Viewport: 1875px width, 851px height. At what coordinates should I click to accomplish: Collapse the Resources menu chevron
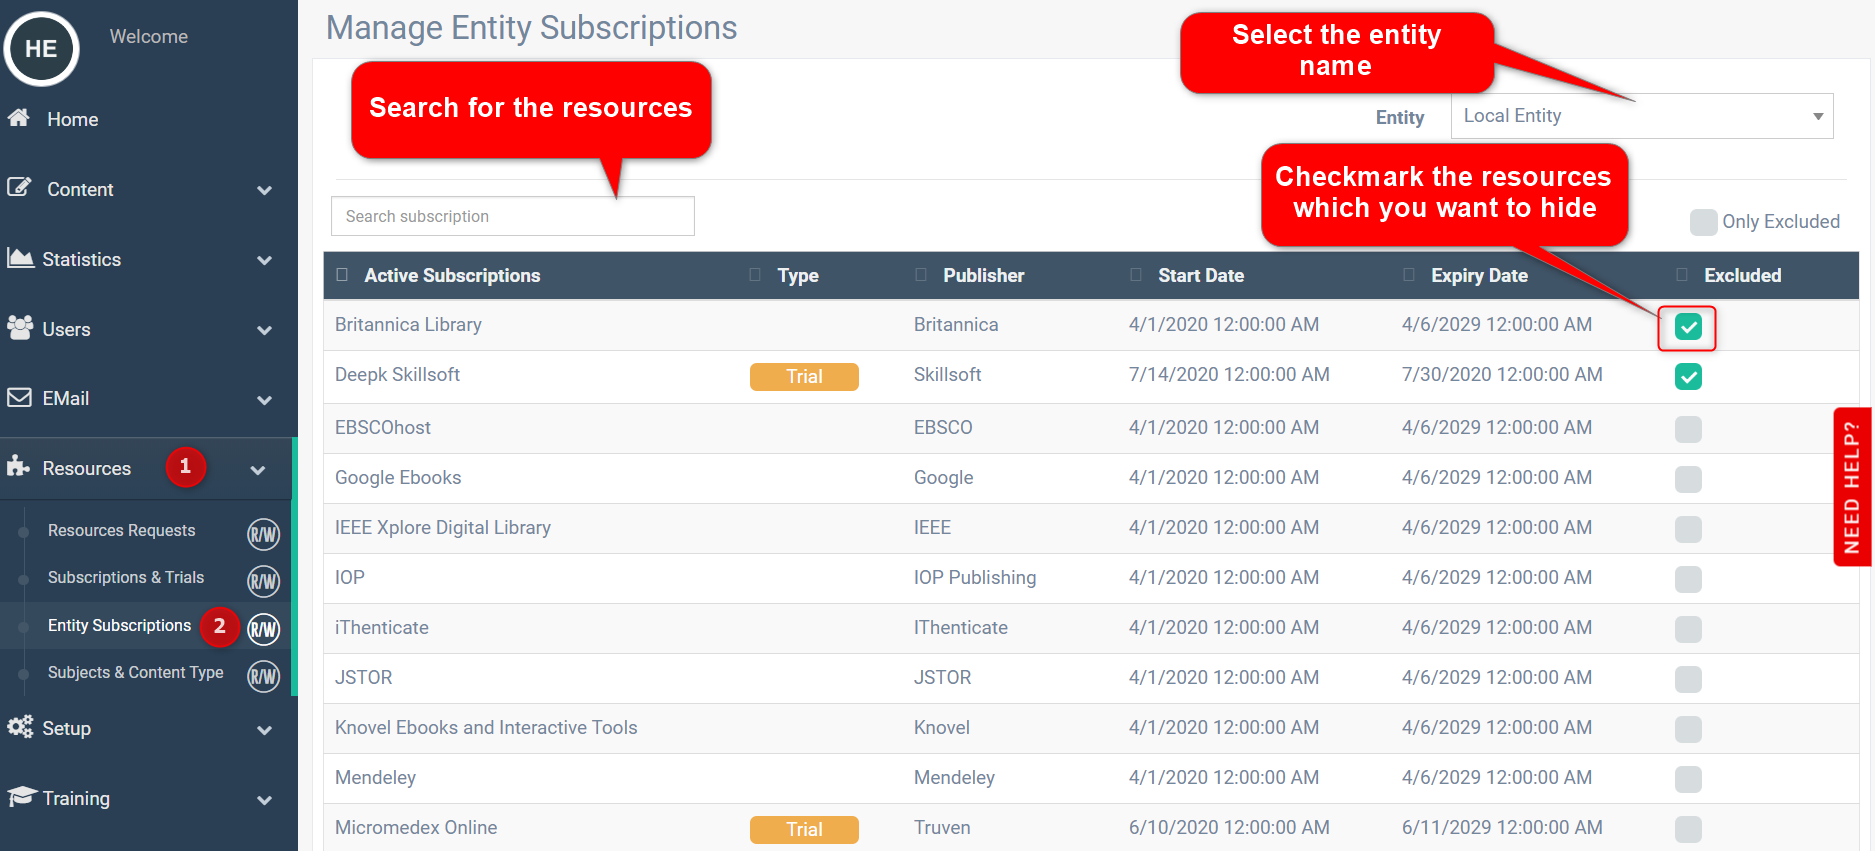pos(258,470)
